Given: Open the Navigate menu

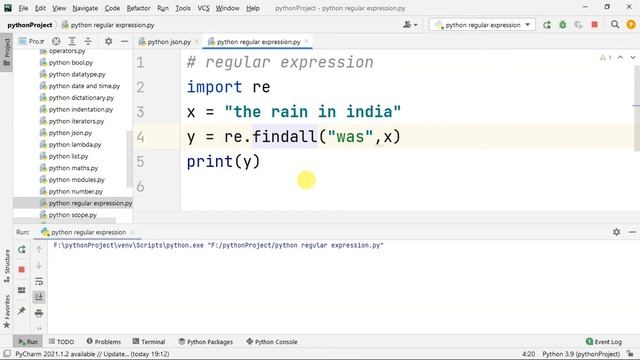Looking at the screenshot, I should click(x=85, y=8).
